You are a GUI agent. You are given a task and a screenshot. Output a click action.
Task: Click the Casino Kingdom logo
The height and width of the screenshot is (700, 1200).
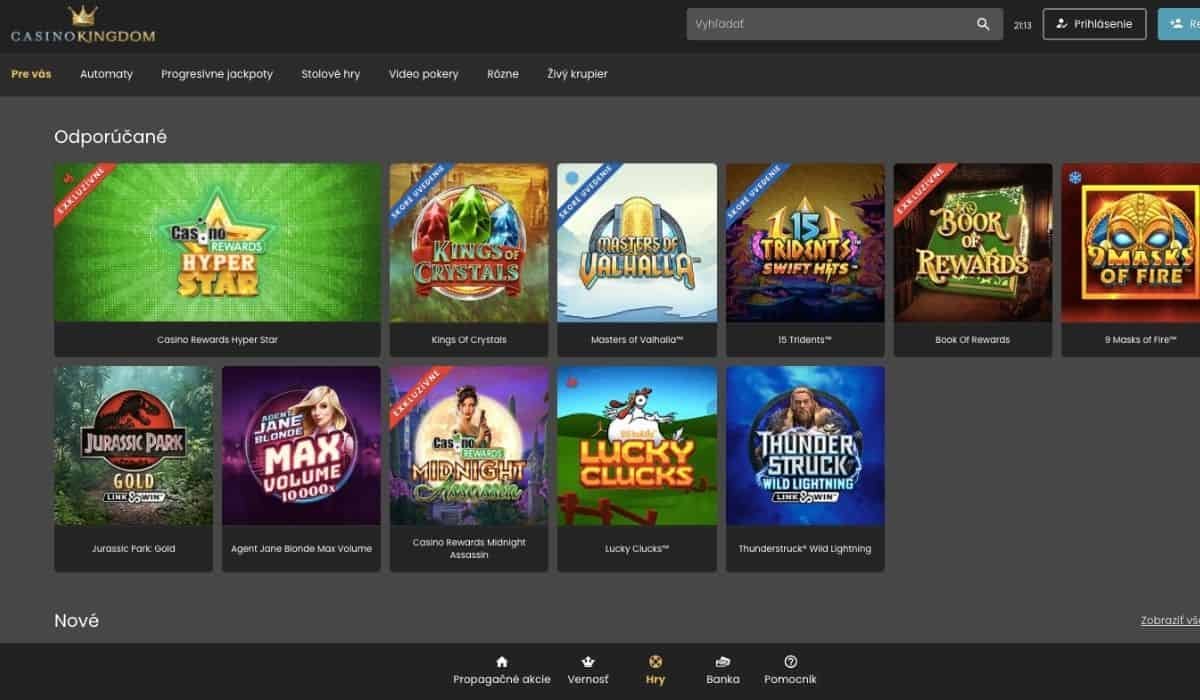83,26
